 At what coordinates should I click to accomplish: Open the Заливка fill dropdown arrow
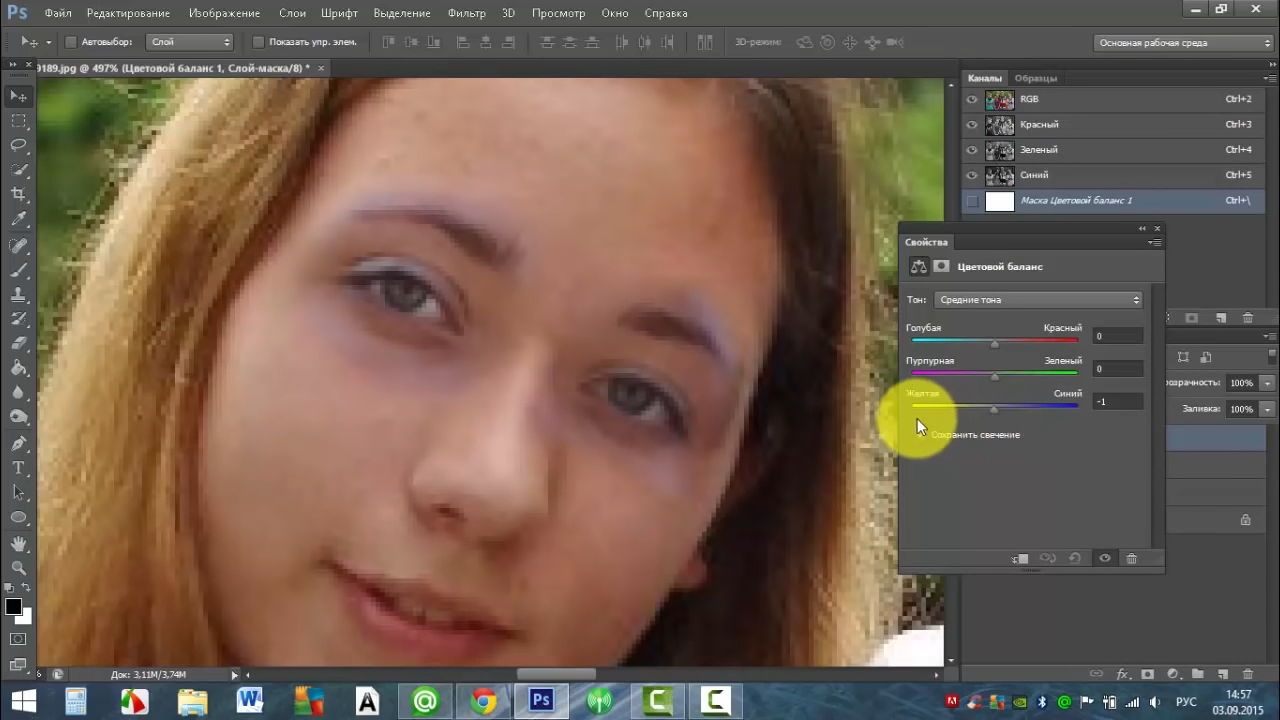click(1267, 409)
